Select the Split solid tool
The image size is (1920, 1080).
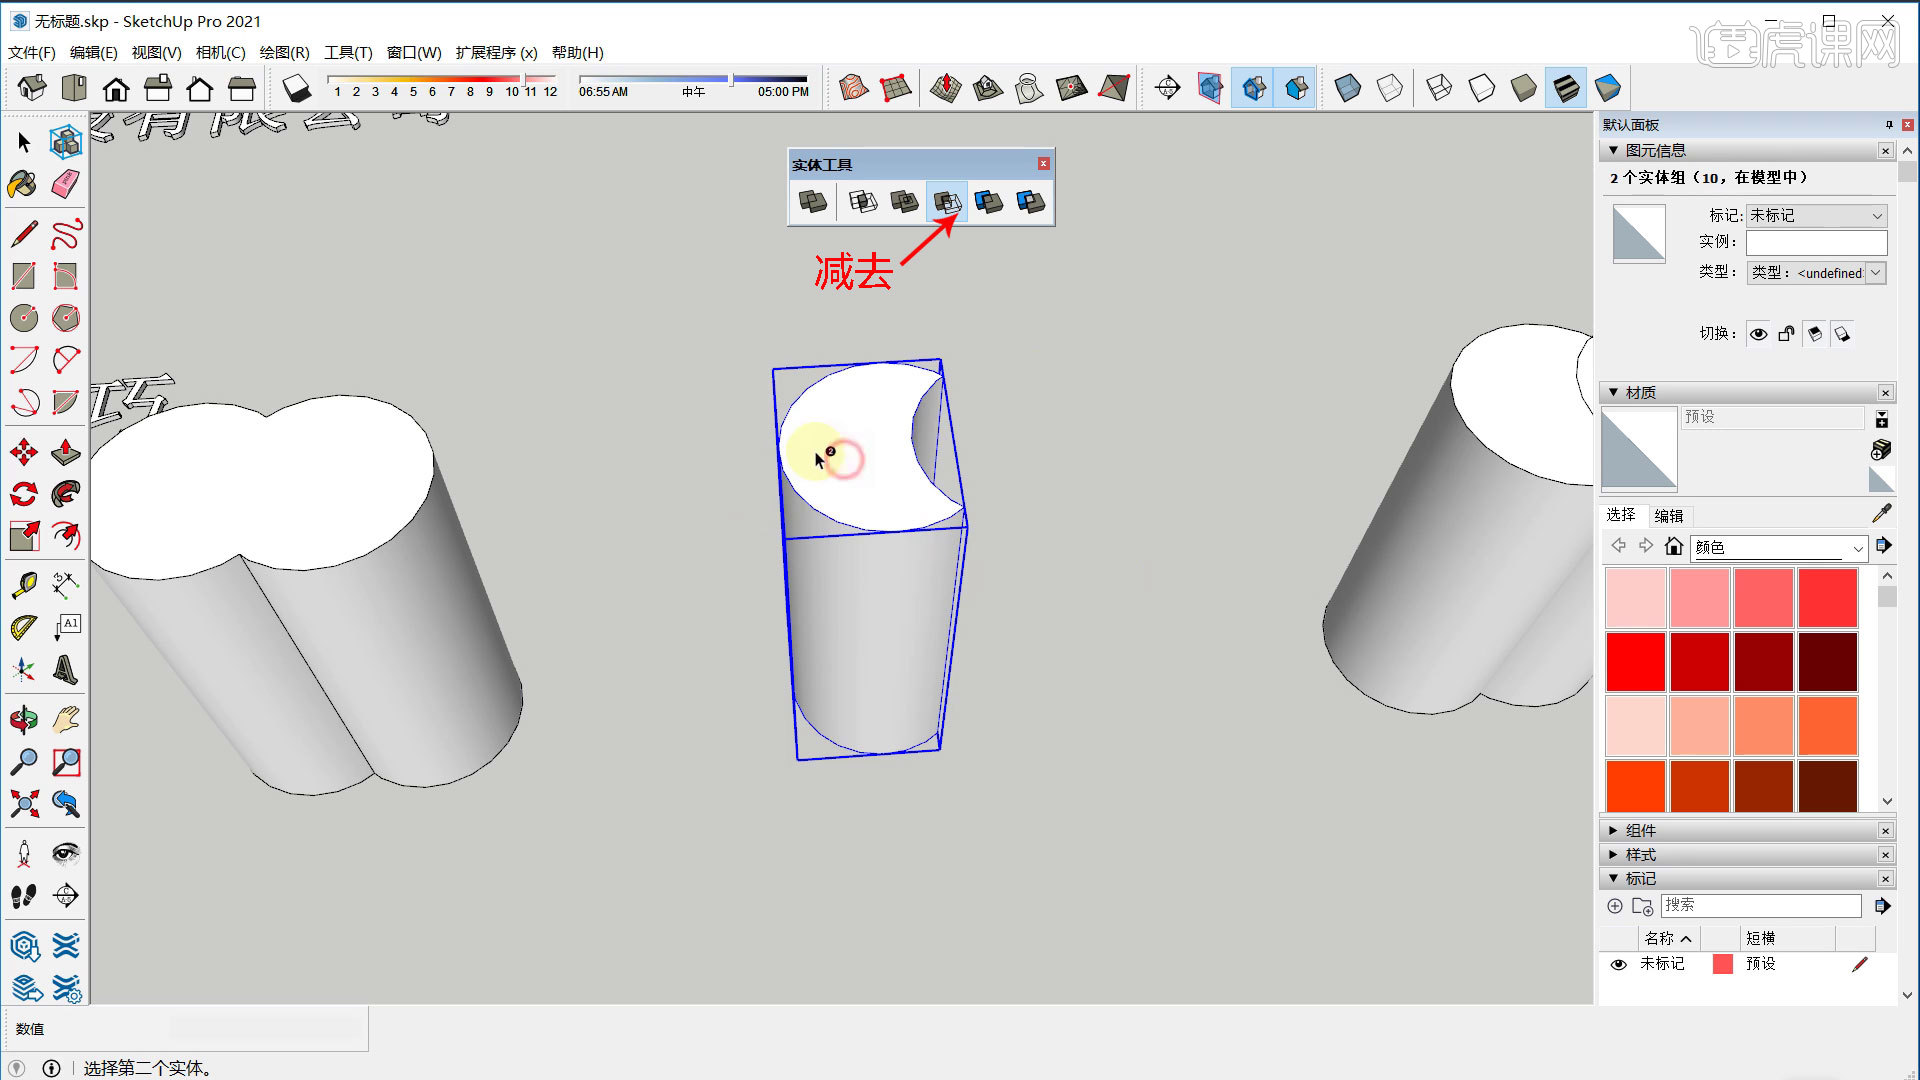point(1030,202)
